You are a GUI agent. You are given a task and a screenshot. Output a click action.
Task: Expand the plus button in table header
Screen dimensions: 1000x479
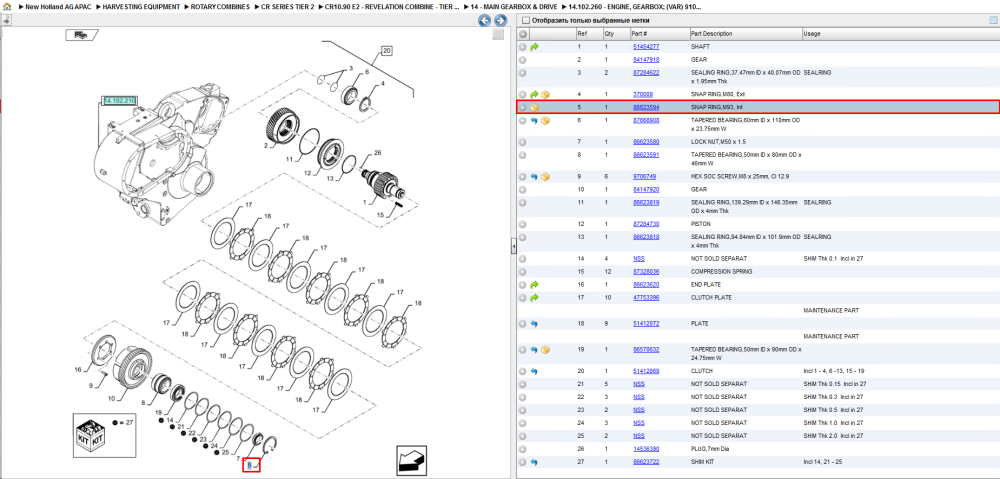522,34
